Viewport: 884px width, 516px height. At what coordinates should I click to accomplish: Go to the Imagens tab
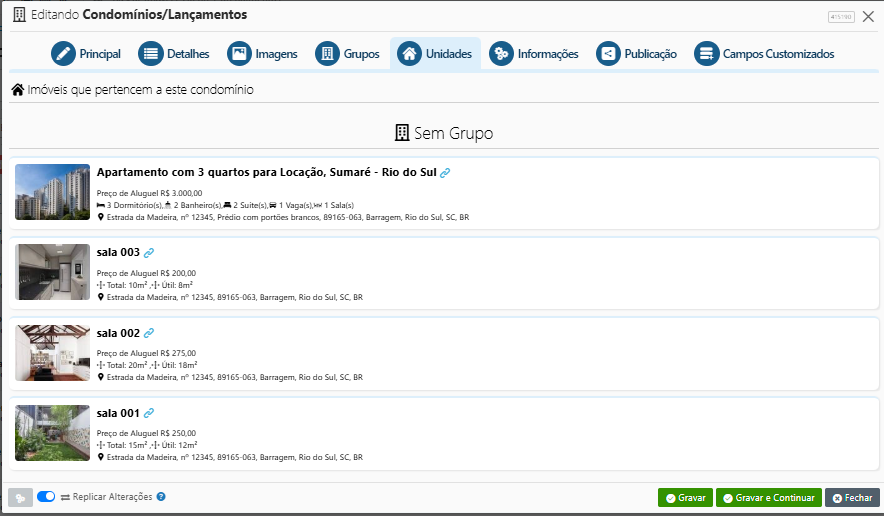pos(263,54)
